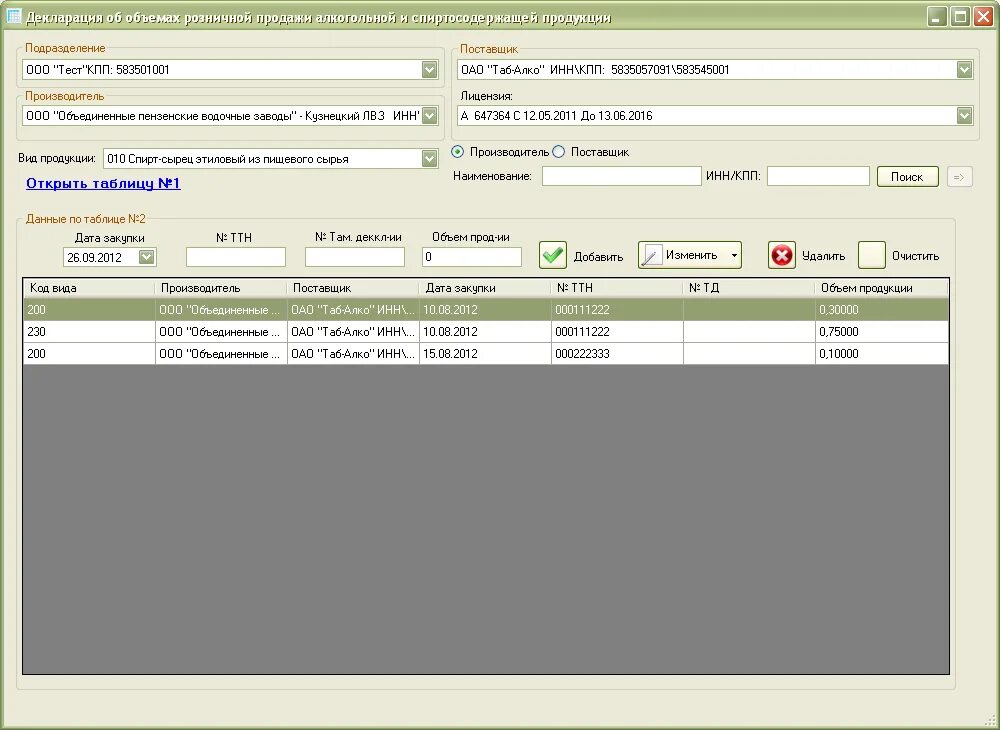Image resolution: width=1000 pixels, height=730 pixels.
Task: Click the ИНН/КПП input field
Action: (x=818, y=176)
